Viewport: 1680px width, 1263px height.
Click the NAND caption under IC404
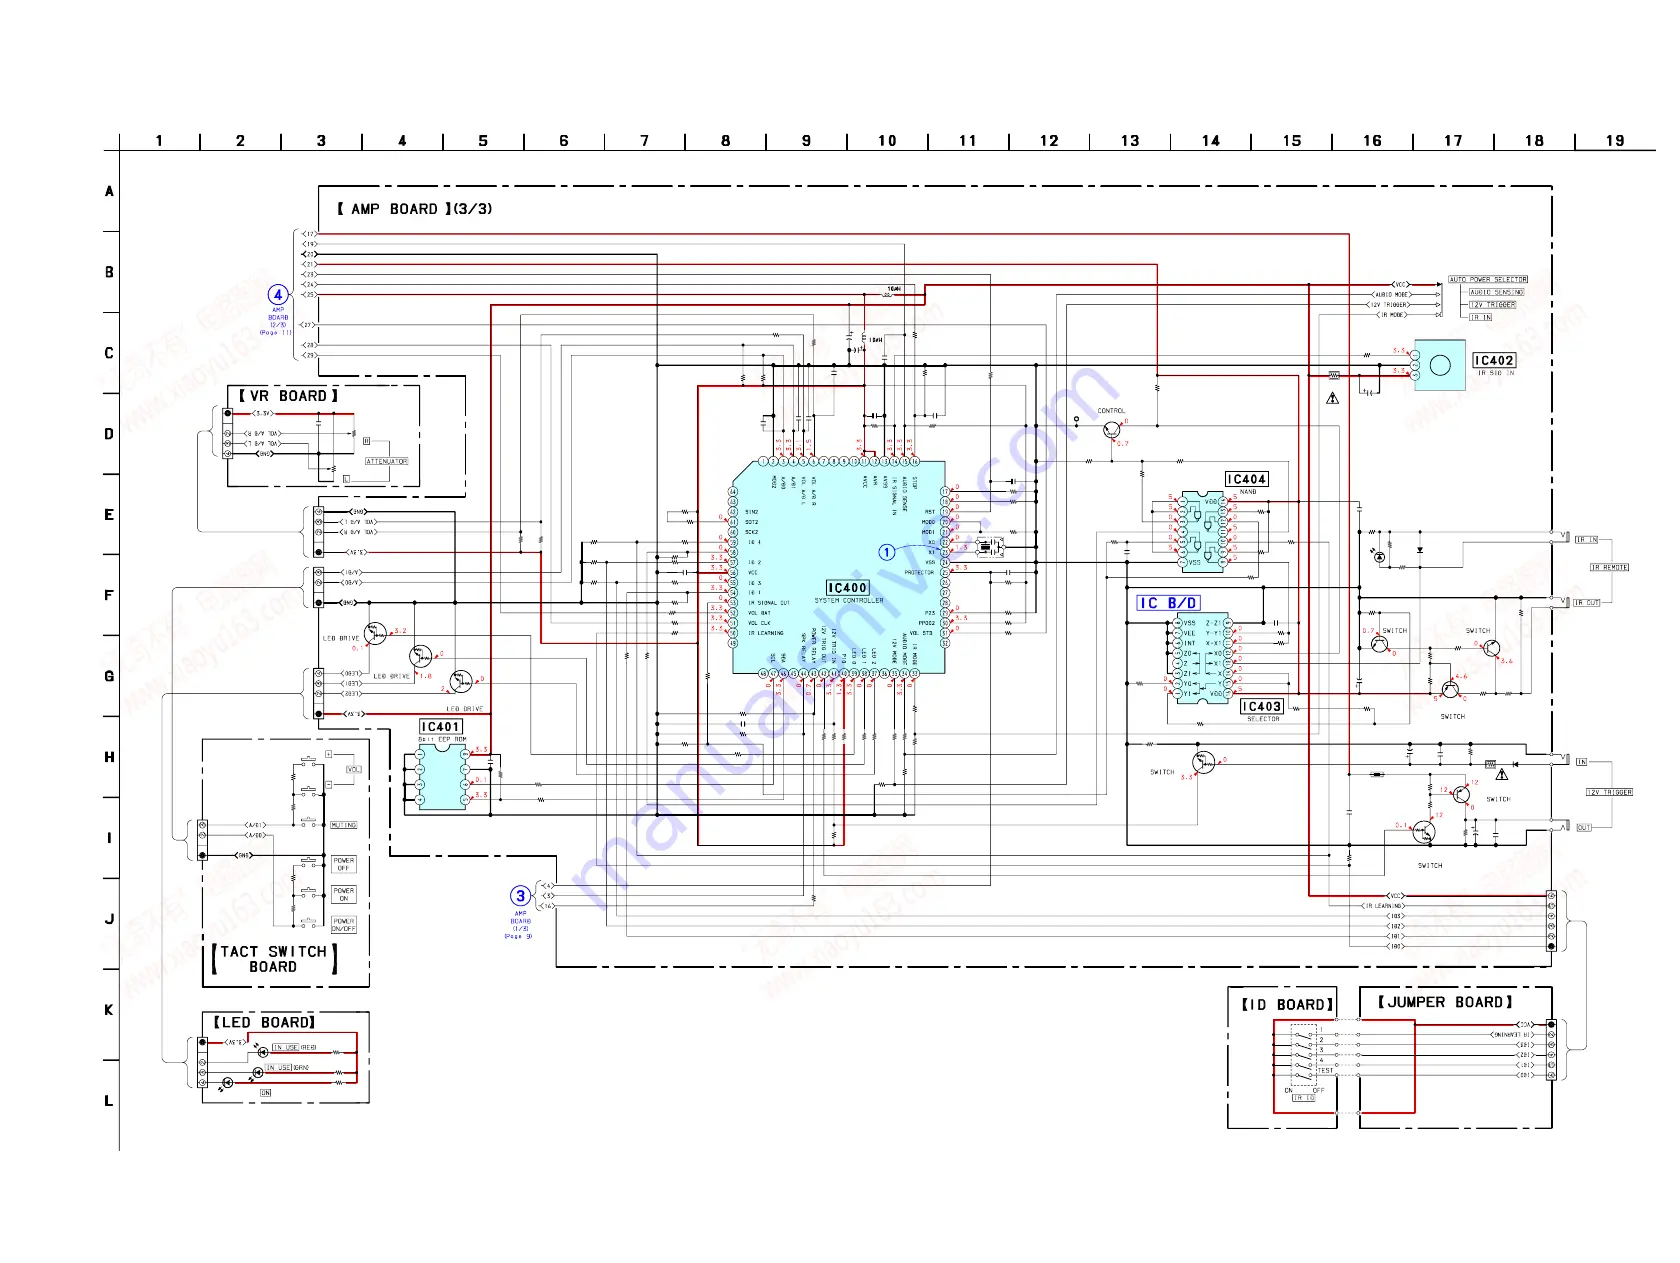(1248, 492)
